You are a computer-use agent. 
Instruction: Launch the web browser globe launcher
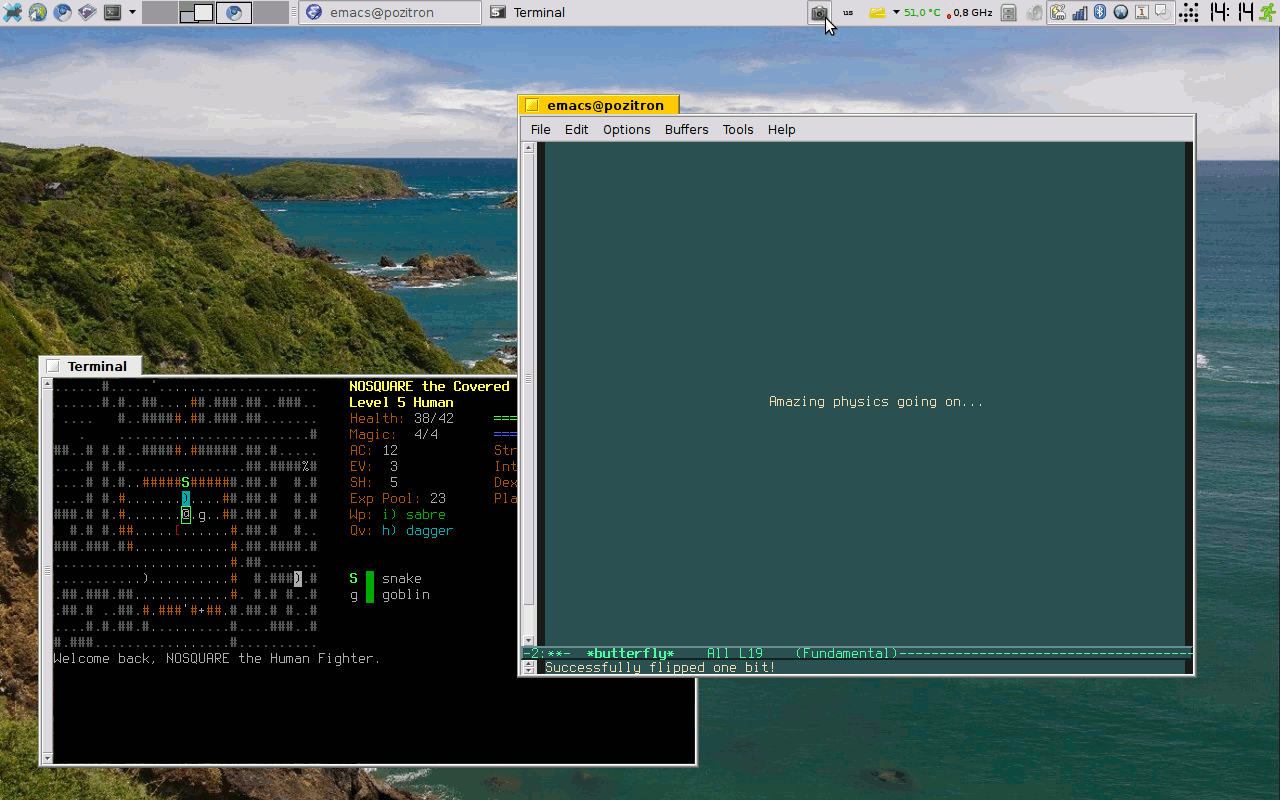click(x=38, y=13)
